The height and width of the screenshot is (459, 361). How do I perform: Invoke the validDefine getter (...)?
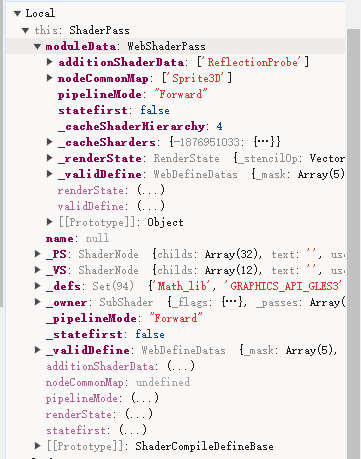[151, 206]
